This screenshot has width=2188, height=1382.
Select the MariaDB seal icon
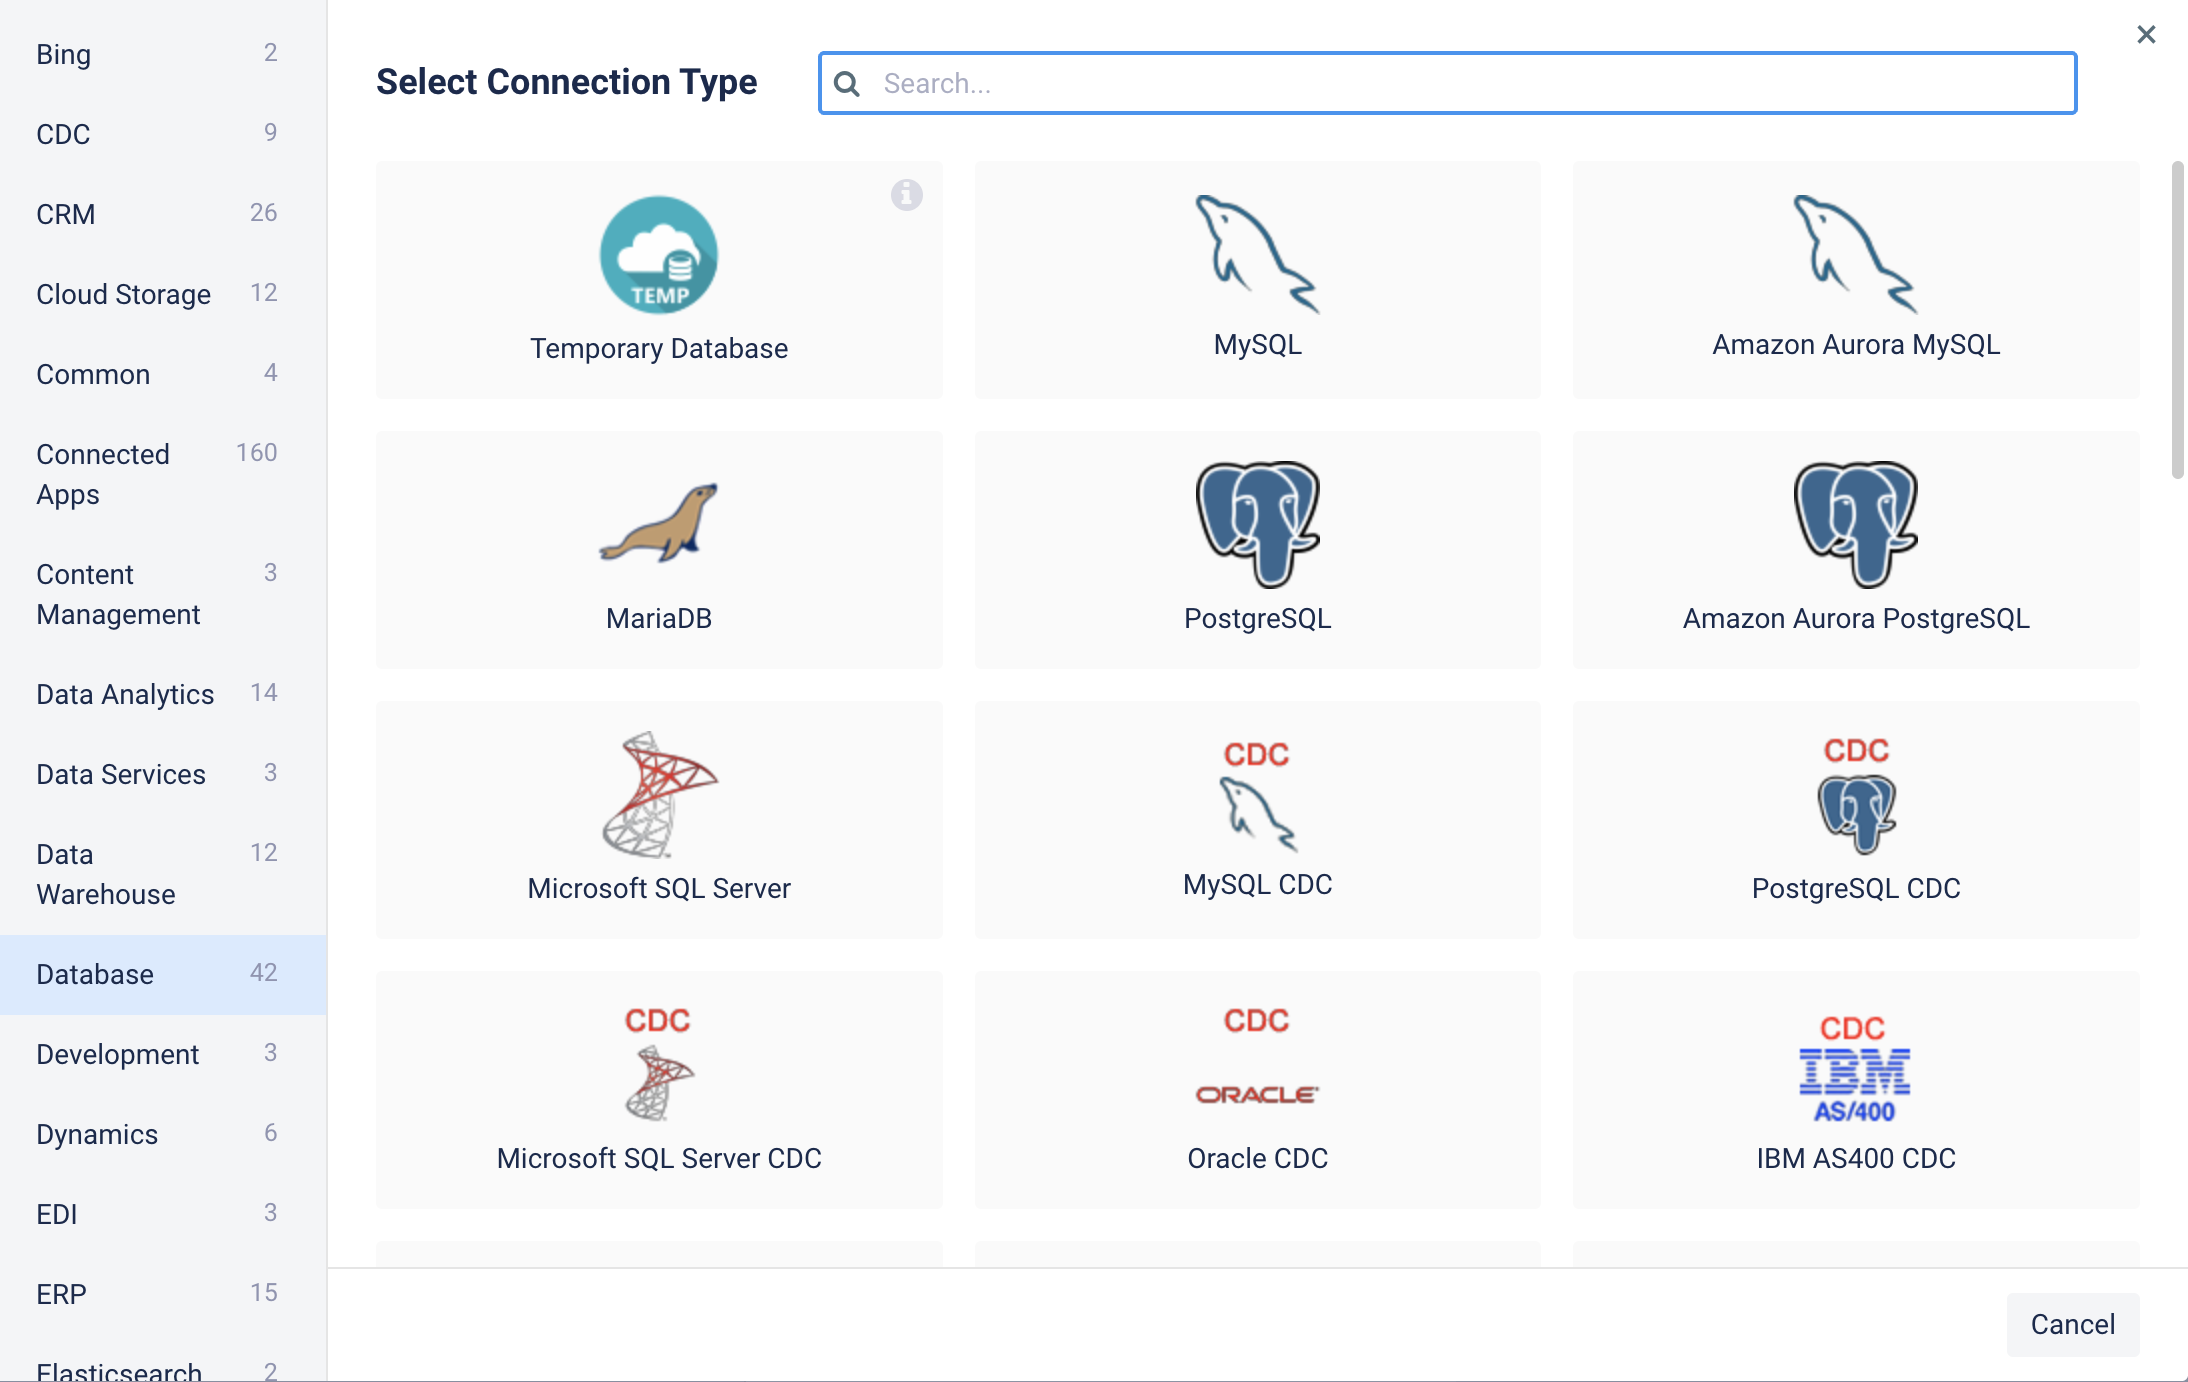click(659, 523)
